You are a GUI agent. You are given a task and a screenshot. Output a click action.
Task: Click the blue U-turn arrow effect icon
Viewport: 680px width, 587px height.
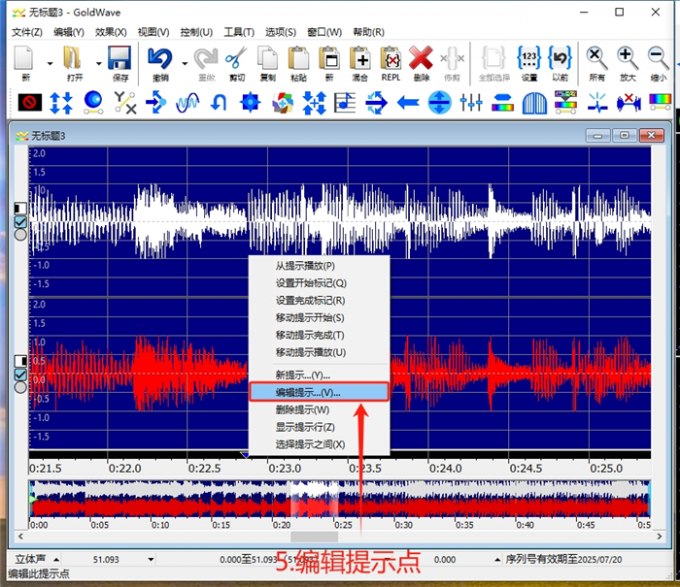219,103
